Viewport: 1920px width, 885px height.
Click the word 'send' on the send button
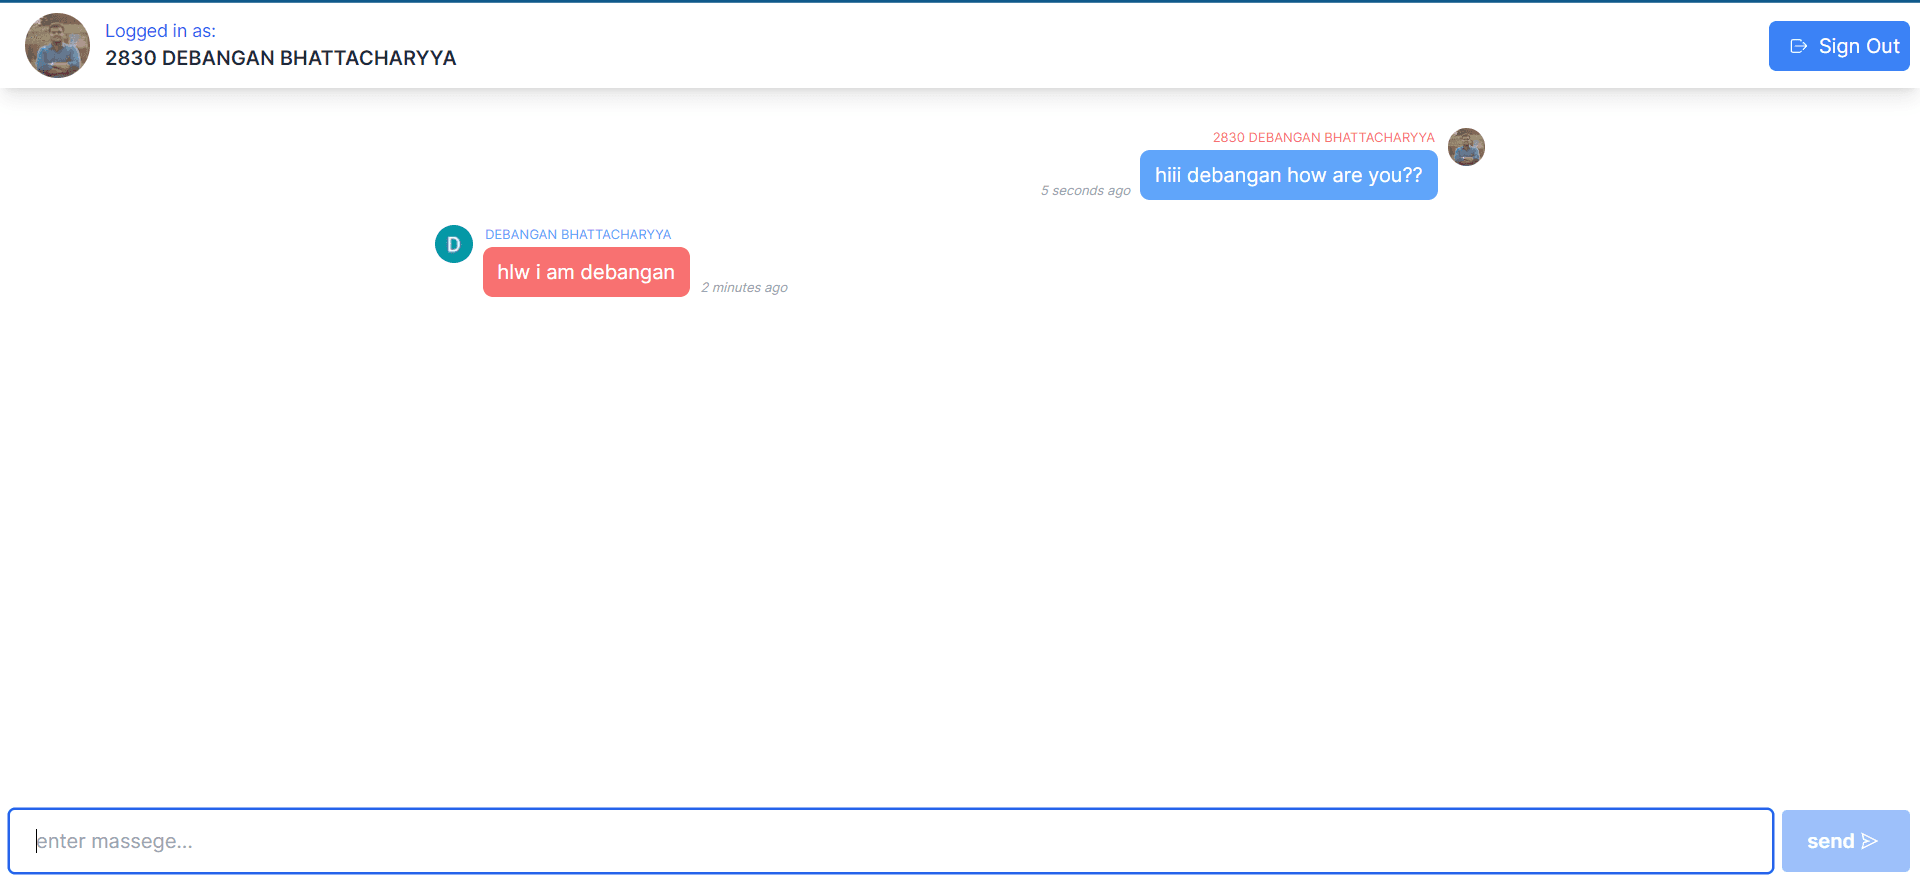[1830, 841]
